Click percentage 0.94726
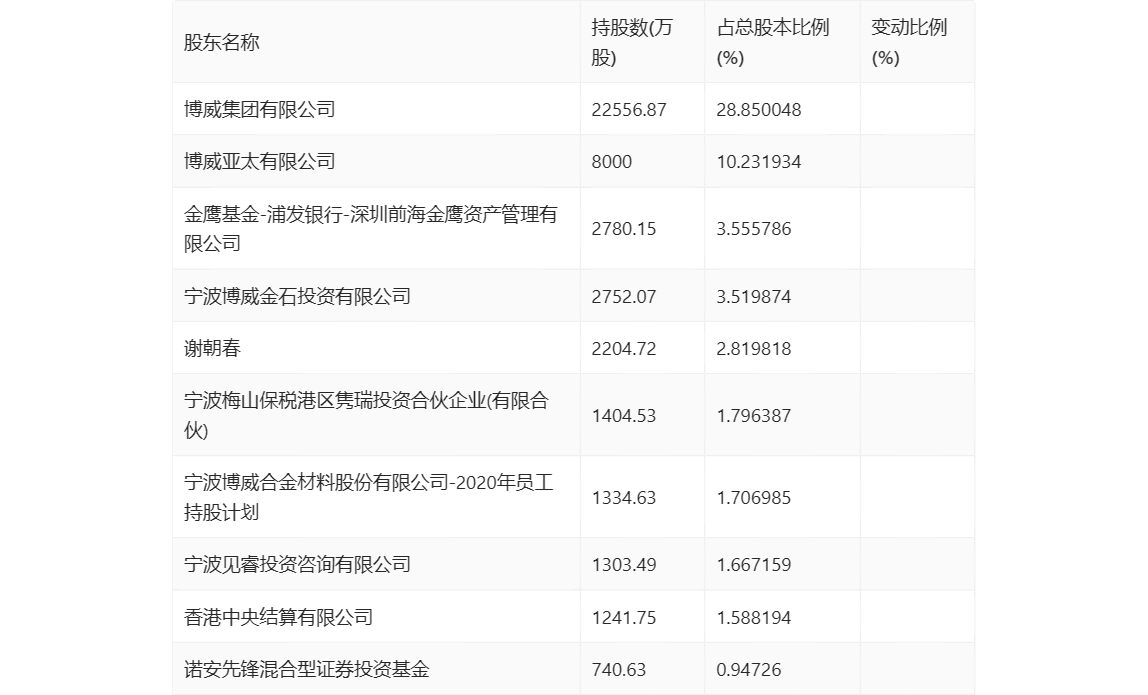The image size is (1148, 695). [x=748, y=669]
